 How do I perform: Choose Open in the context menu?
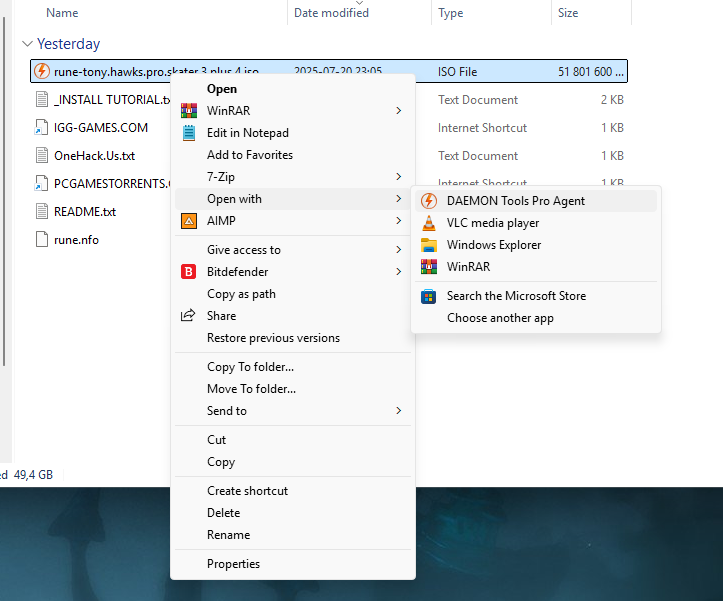293,89
